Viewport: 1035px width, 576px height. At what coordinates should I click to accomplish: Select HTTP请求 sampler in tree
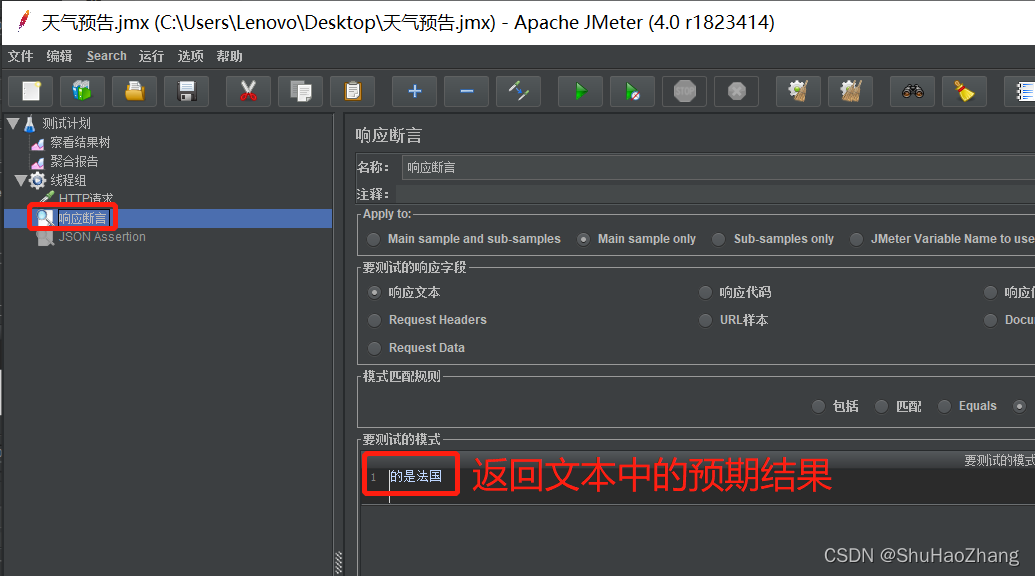[86, 198]
